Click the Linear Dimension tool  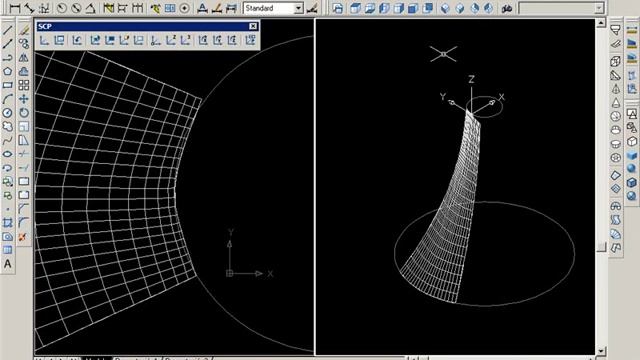click(15, 8)
